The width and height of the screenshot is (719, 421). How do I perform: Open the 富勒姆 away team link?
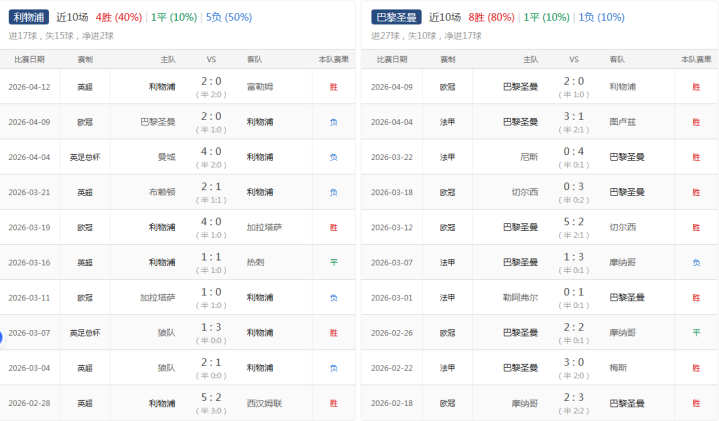260,87
